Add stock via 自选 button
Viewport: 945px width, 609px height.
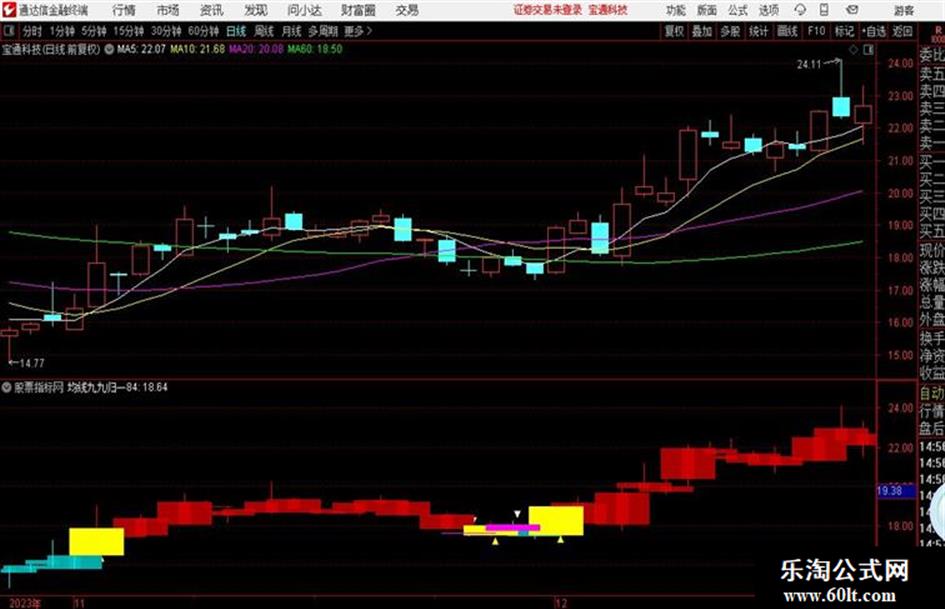point(873,31)
